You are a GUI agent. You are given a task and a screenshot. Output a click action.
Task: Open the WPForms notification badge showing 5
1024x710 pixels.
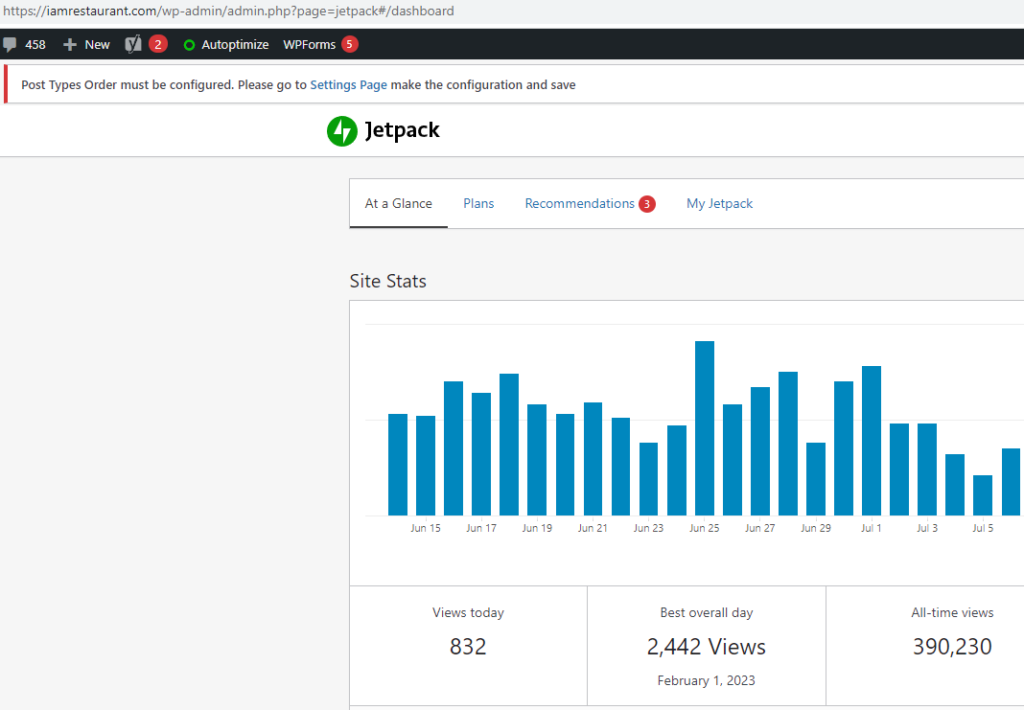click(x=349, y=44)
